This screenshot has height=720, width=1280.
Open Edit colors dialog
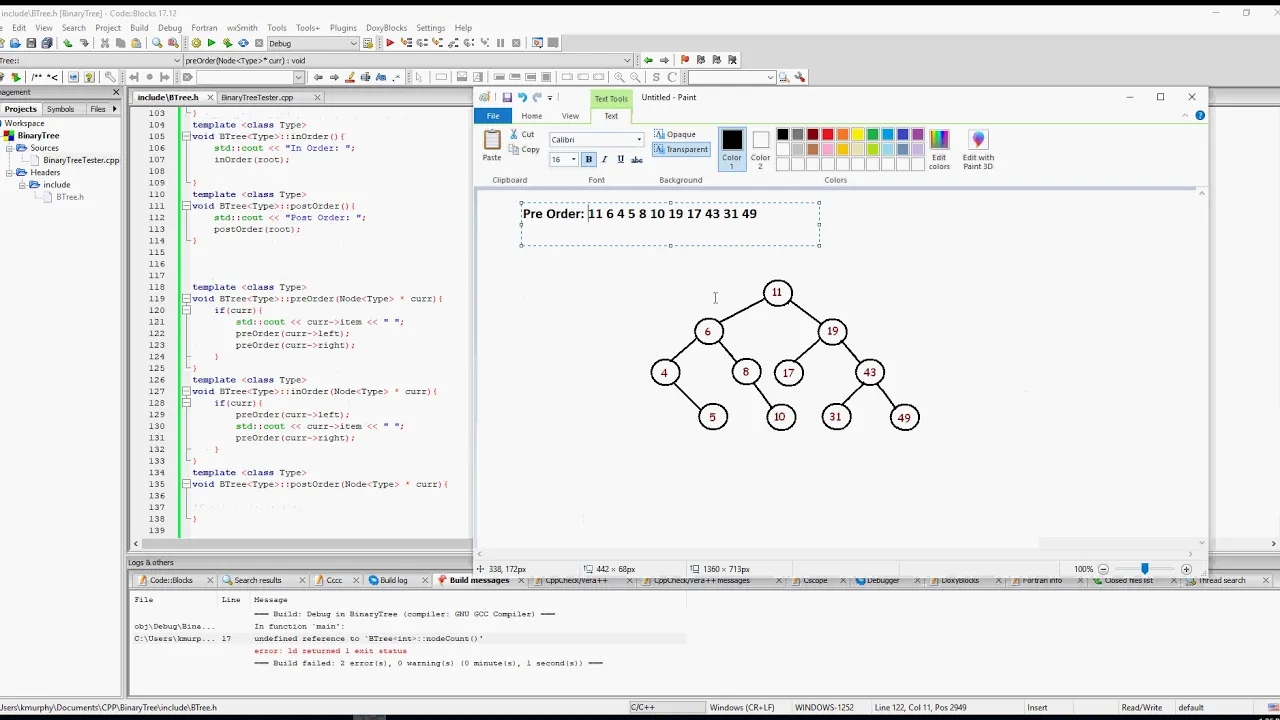tap(939, 149)
